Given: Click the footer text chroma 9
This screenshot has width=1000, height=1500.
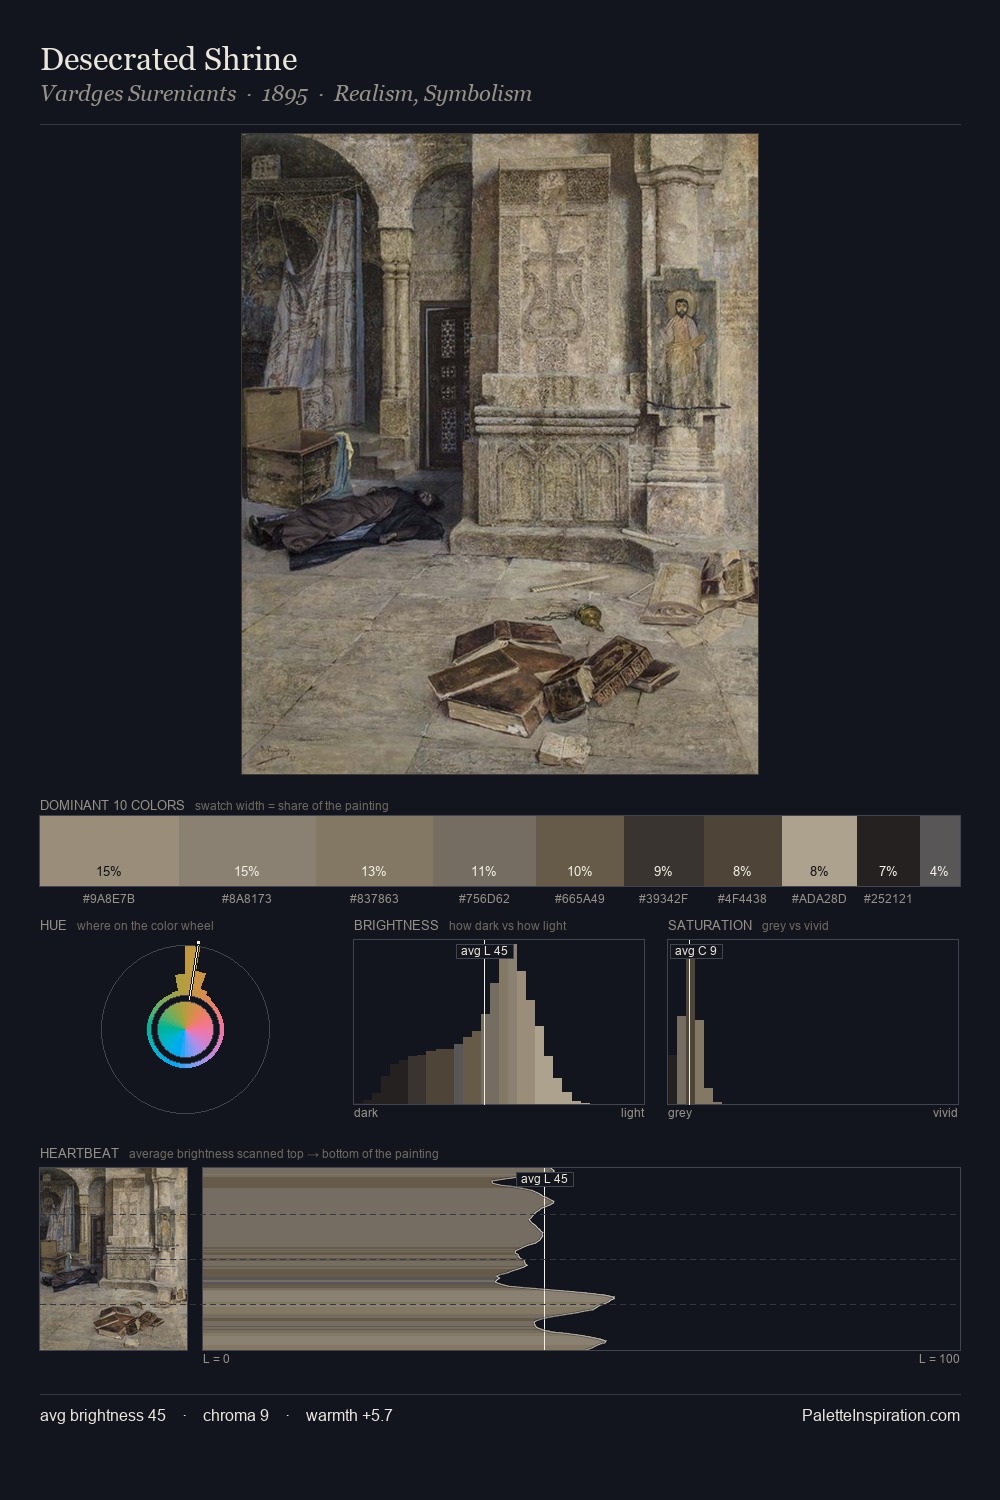Looking at the screenshot, I should [236, 1415].
